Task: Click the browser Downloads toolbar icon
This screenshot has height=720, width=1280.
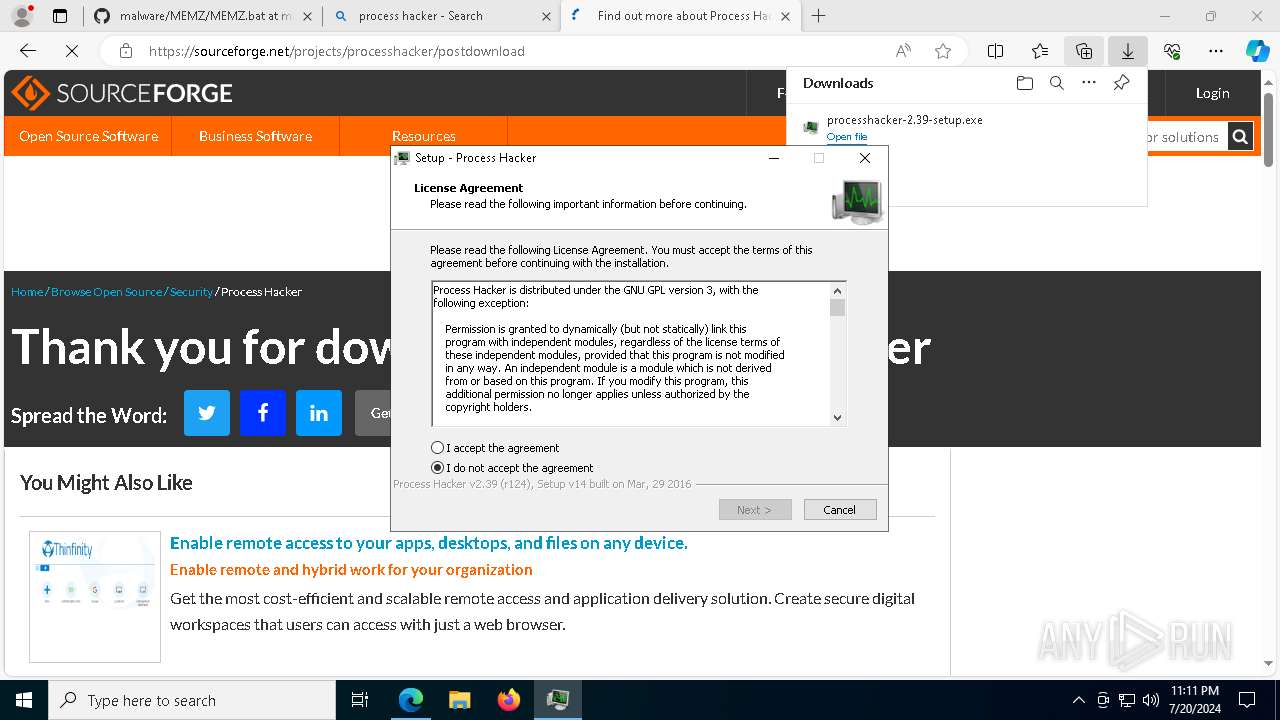Action: click(x=1127, y=51)
